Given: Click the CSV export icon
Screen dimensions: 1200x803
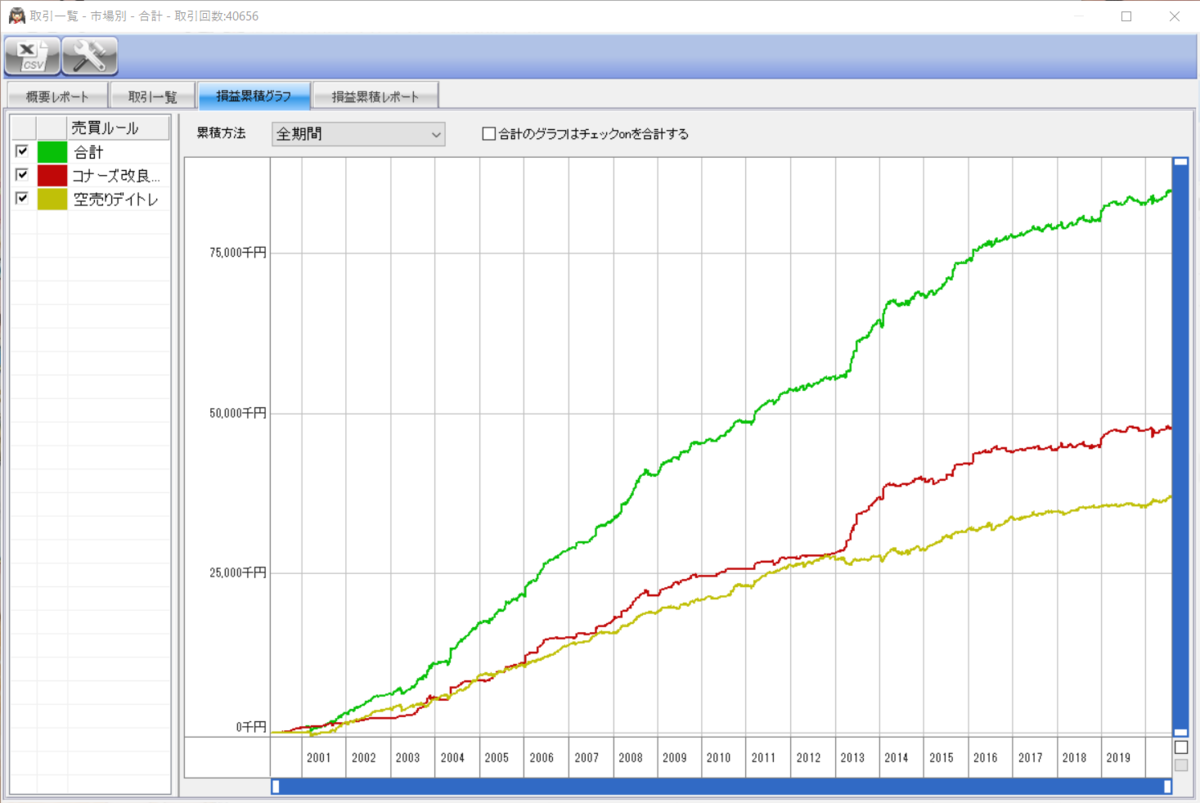Looking at the screenshot, I should (x=32, y=56).
